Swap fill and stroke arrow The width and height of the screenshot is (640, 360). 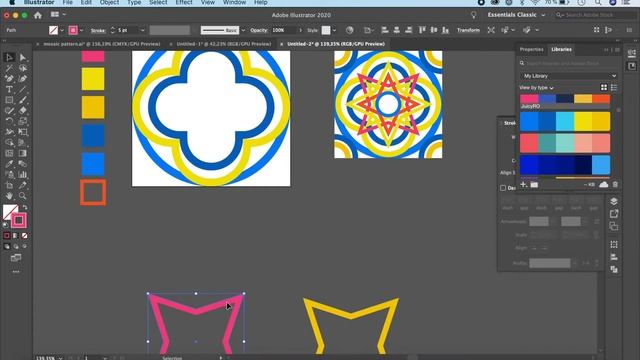[25, 207]
